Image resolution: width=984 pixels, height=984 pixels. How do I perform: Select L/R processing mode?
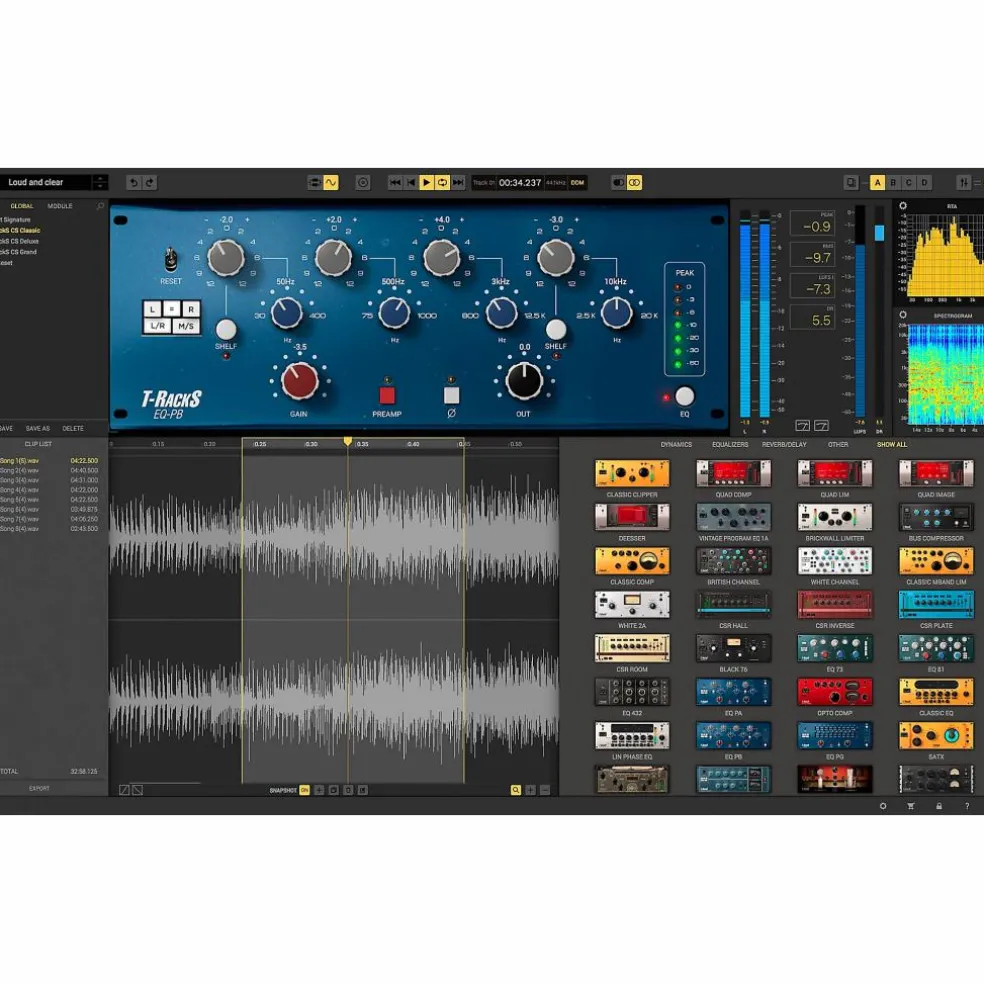click(158, 326)
